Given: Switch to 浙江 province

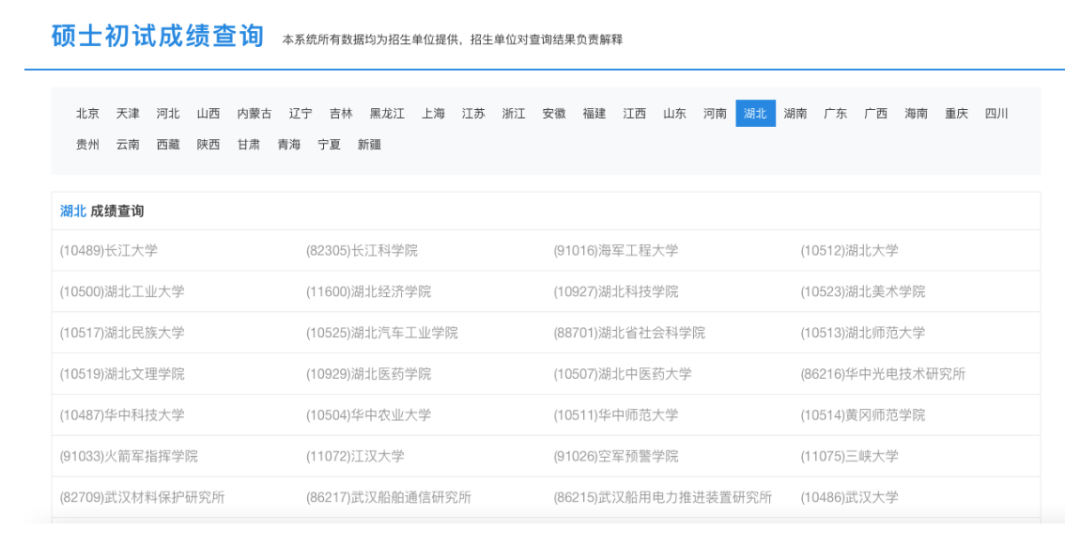Looking at the screenshot, I should pos(513,114).
